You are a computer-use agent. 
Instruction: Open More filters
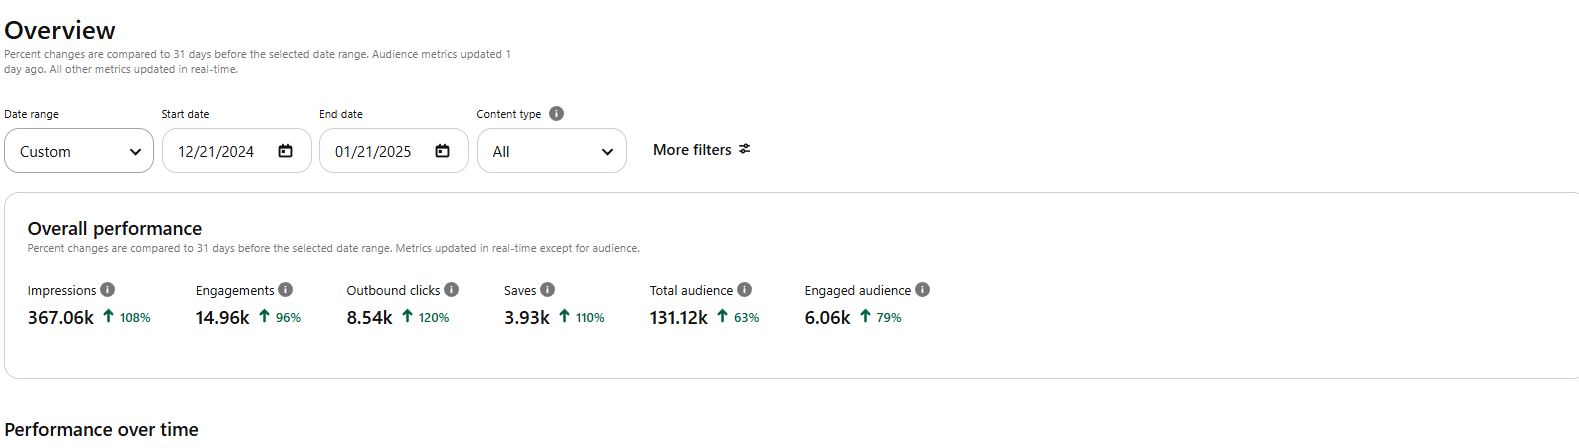tap(701, 150)
